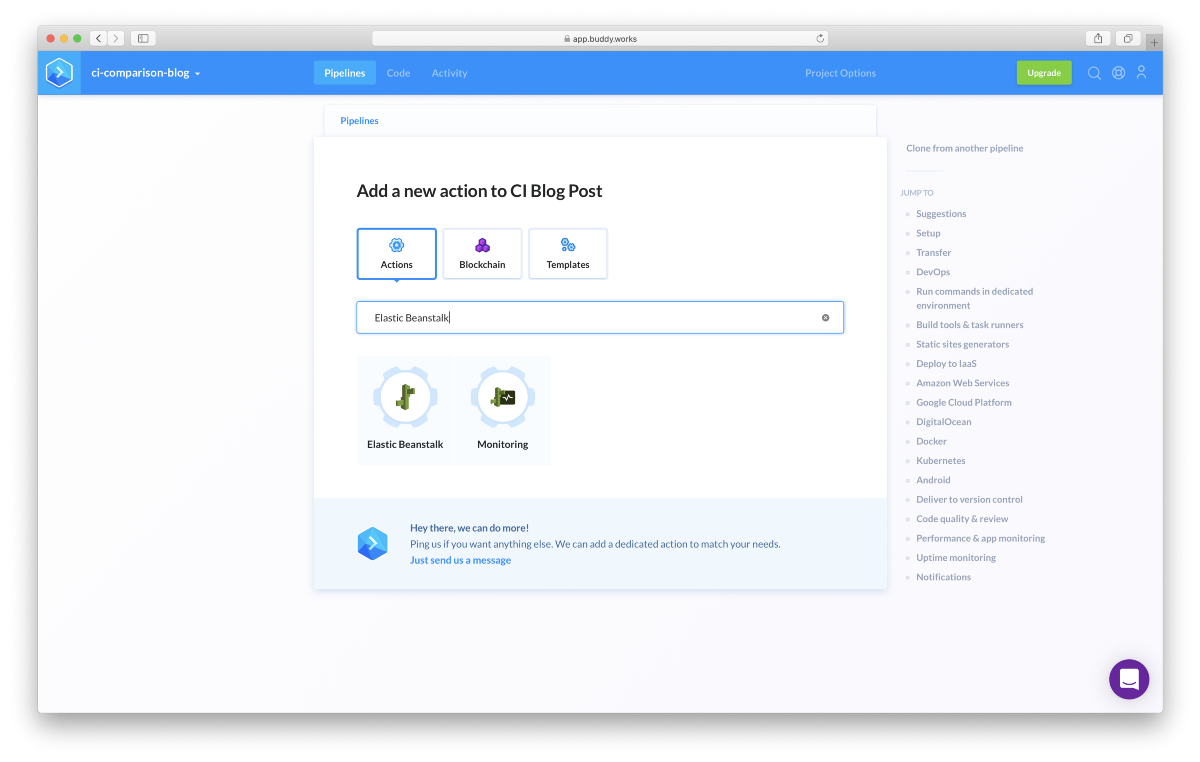Jump to Deploy to IaaS
The image size is (1200, 762).
coord(946,364)
